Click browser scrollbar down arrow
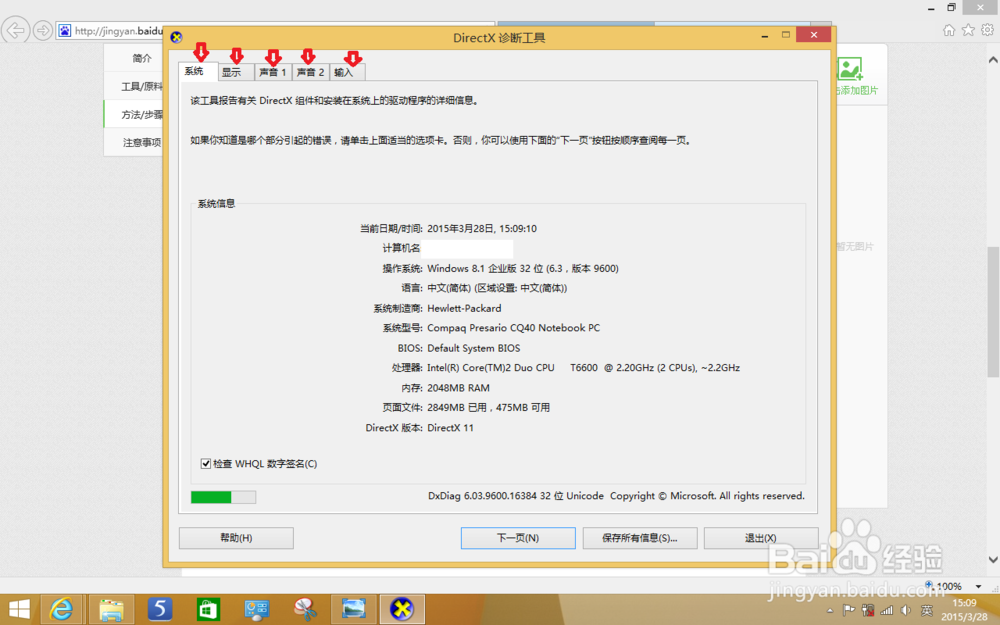The width and height of the screenshot is (1000, 625). [x=993, y=559]
